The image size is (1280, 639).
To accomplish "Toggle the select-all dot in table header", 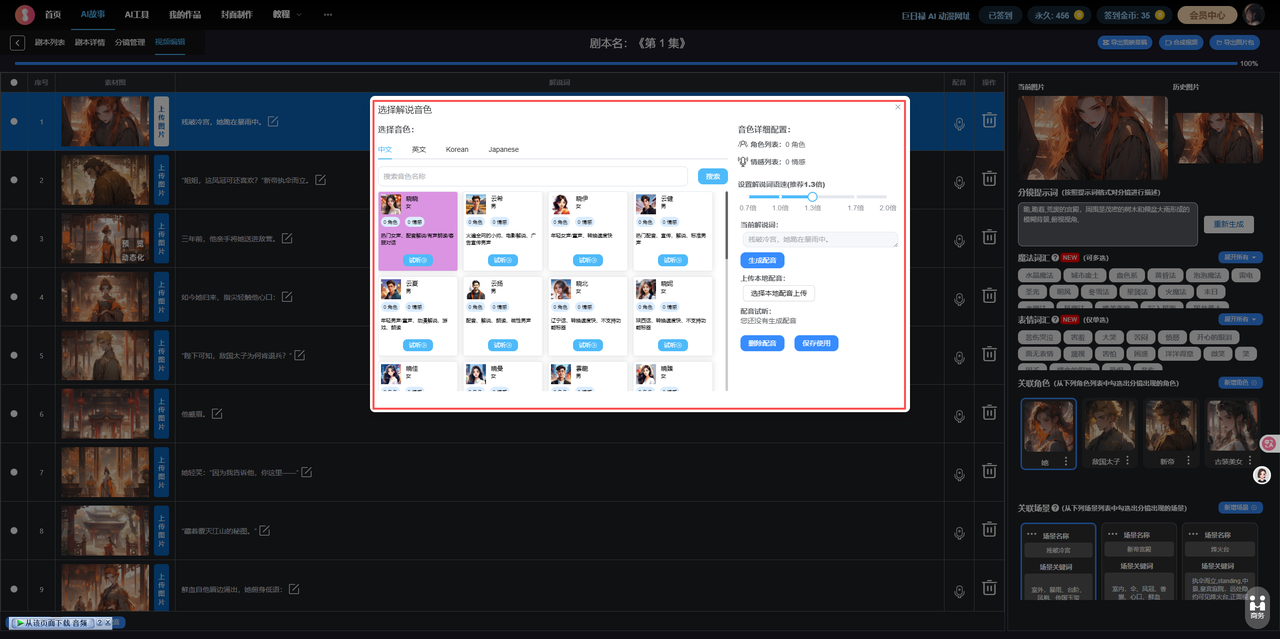I will coord(14,83).
